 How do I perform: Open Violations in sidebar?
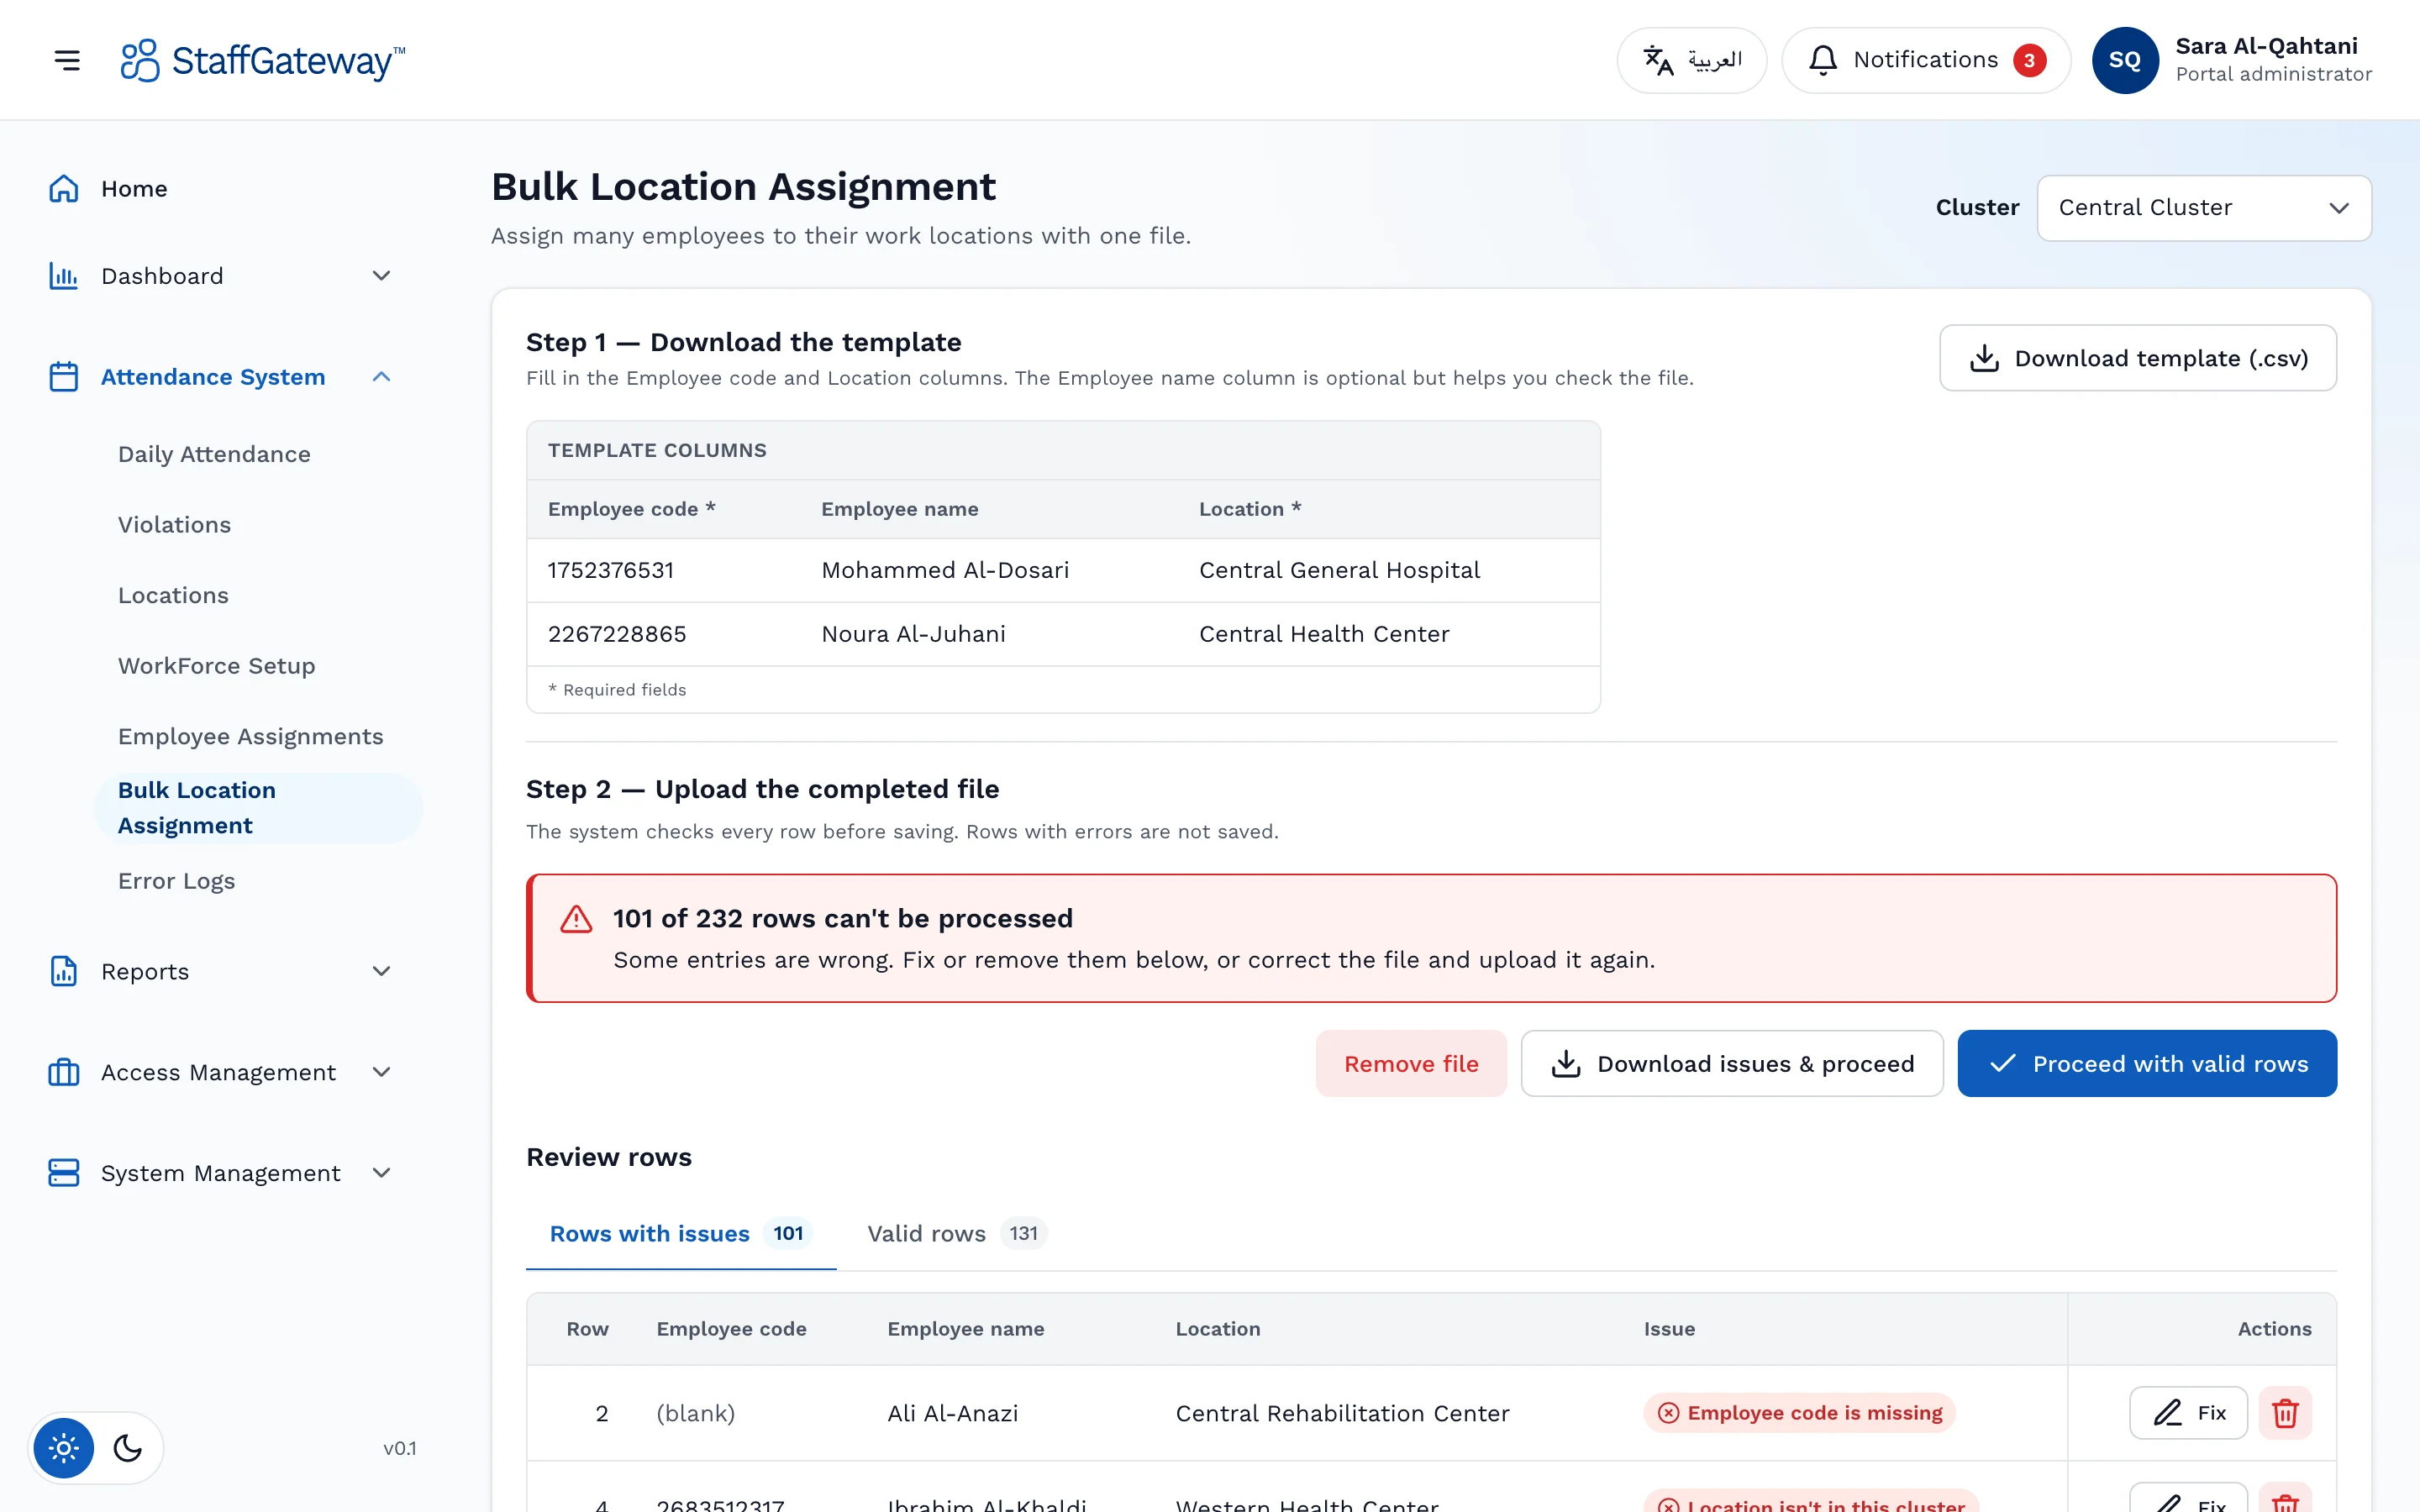tap(174, 525)
